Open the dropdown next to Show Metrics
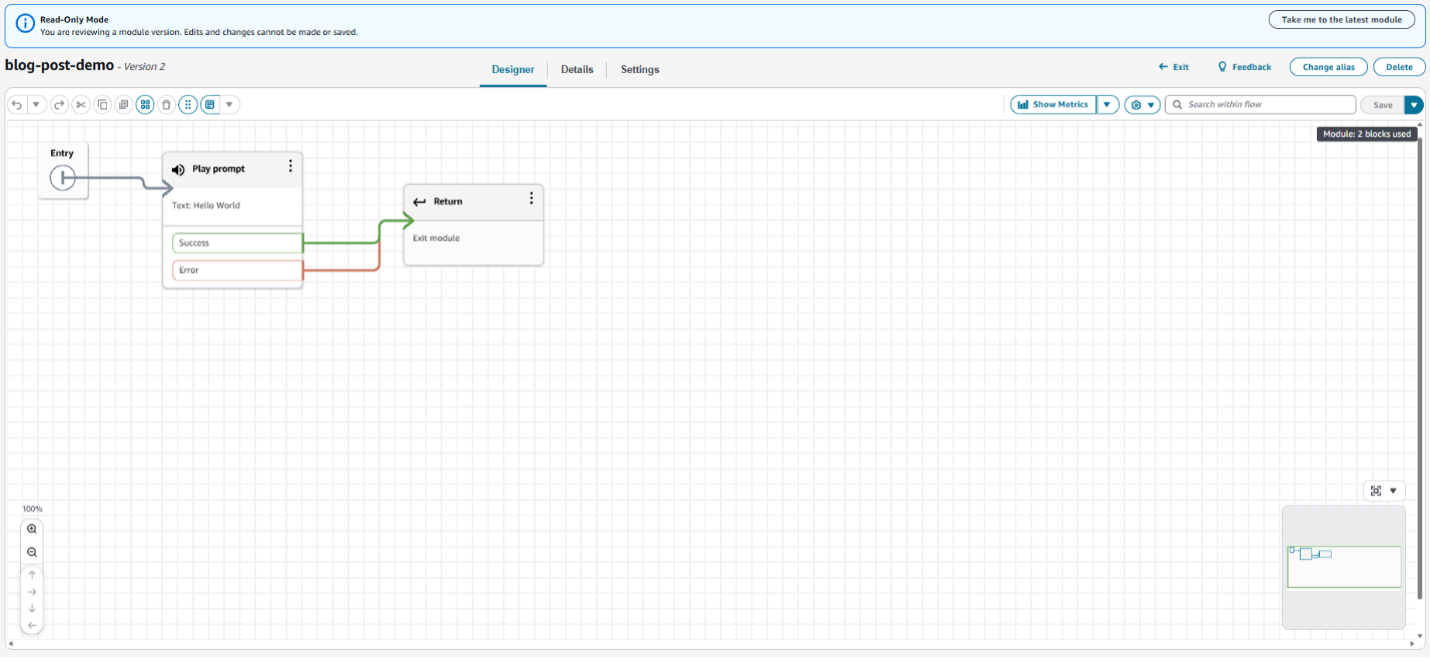The image size is (1430, 660). [1107, 105]
